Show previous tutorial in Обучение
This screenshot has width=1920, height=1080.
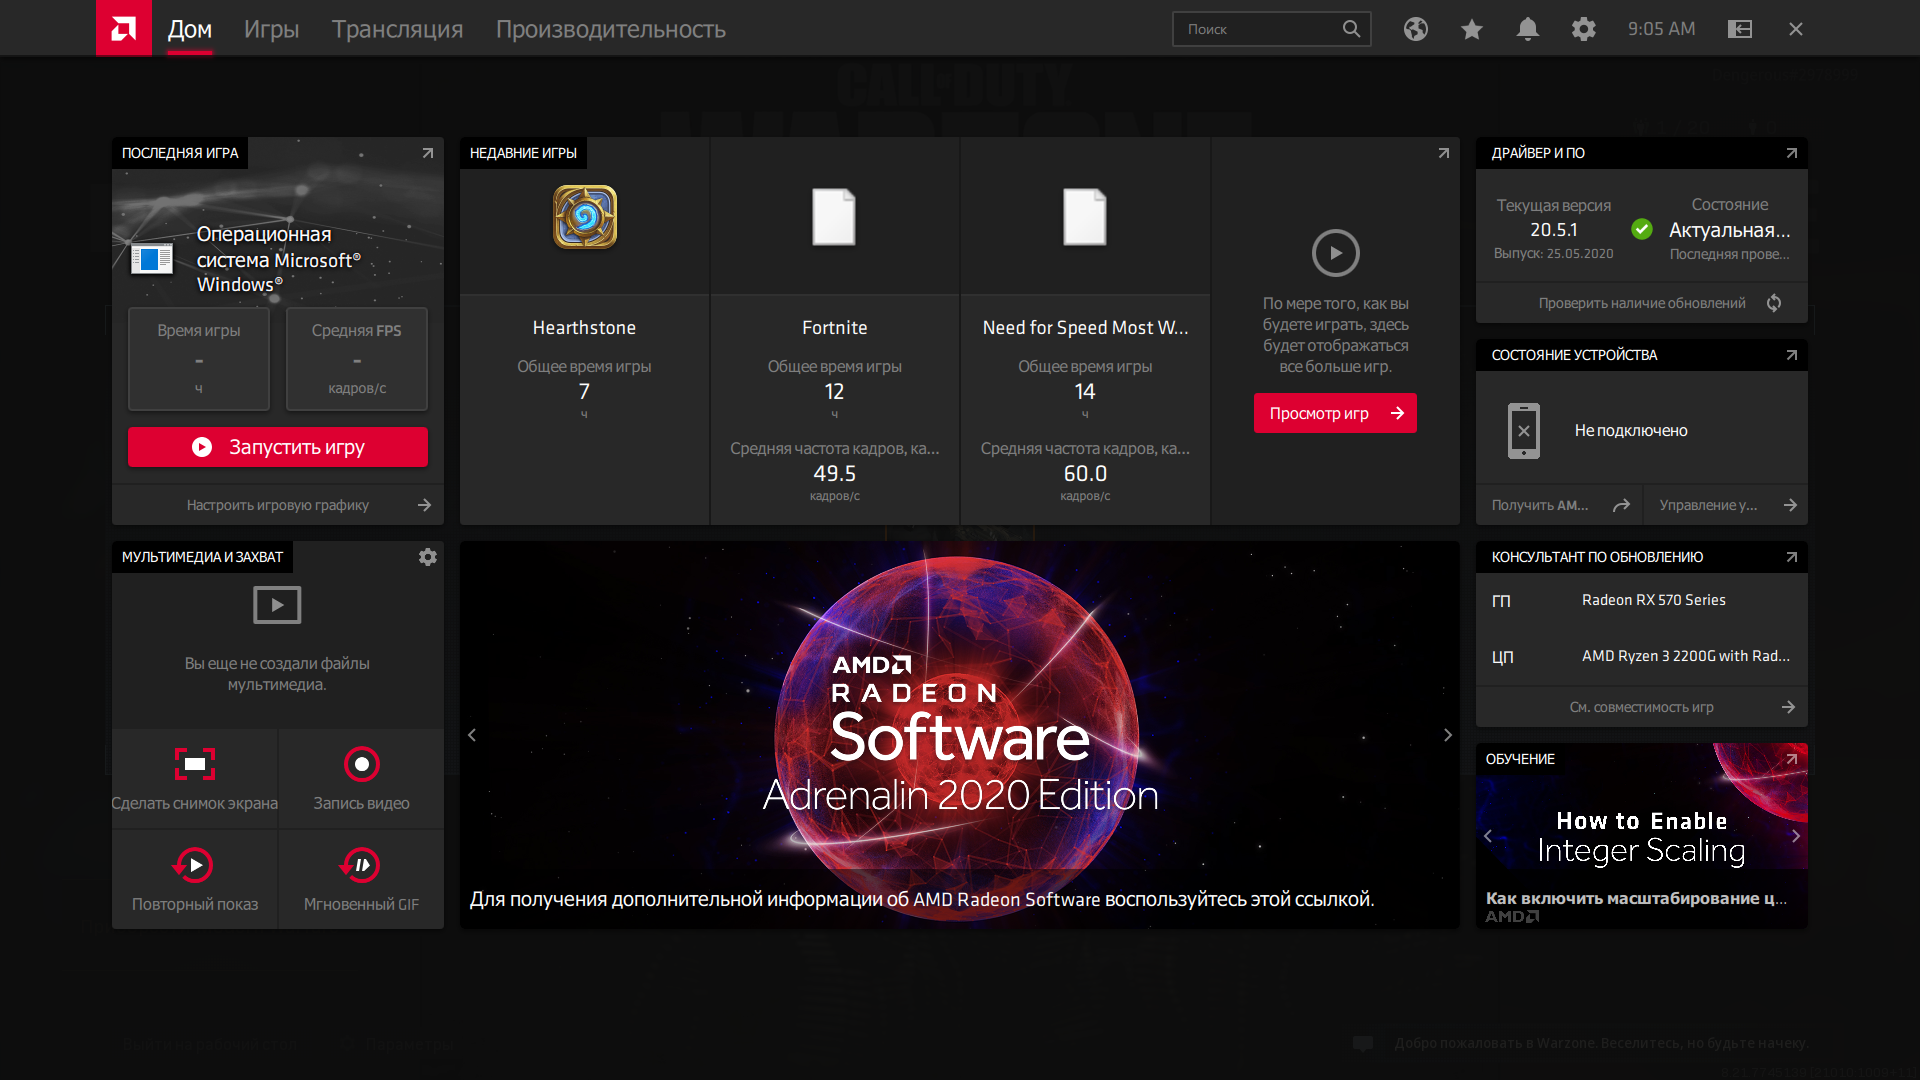tap(1488, 836)
